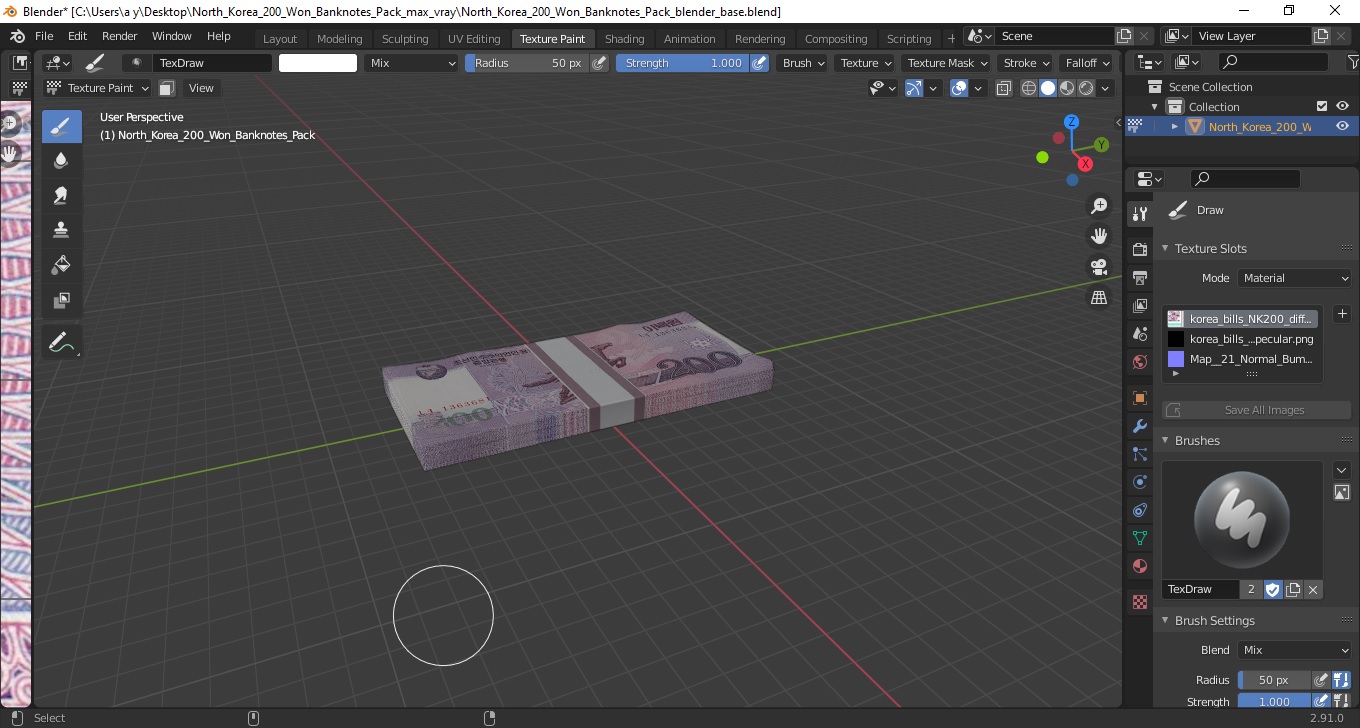This screenshot has width=1360, height=728.
Task: Open Texture Paint mode dropdown
Action: (98, 88)
